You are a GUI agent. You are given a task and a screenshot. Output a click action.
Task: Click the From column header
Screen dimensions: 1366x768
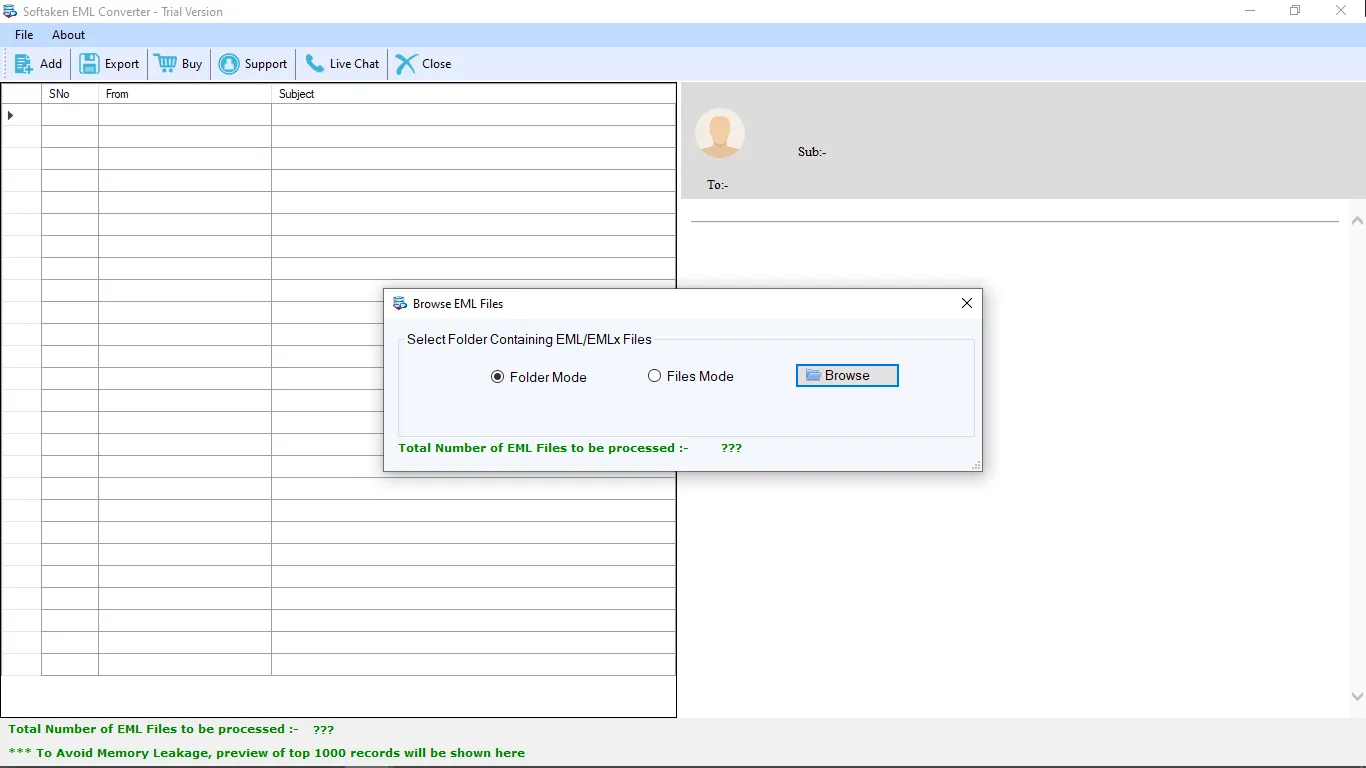pyautogui.click(x=185, y=94)
